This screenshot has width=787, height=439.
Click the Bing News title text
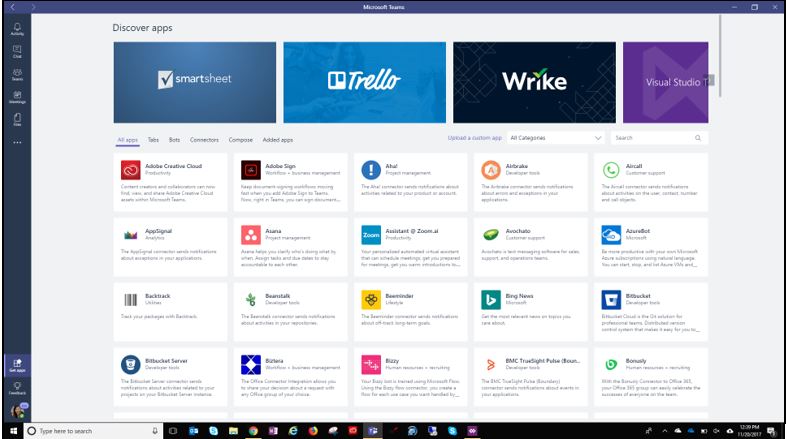coord(519,296)
